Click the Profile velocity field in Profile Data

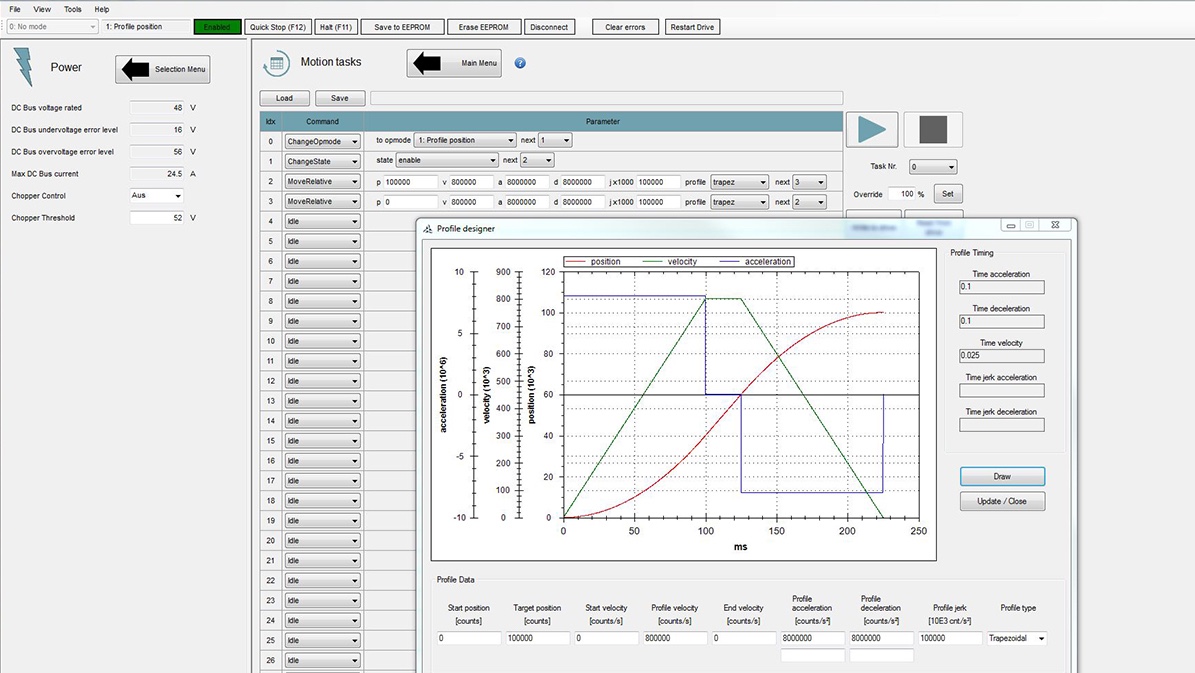[x=674, y=638]
